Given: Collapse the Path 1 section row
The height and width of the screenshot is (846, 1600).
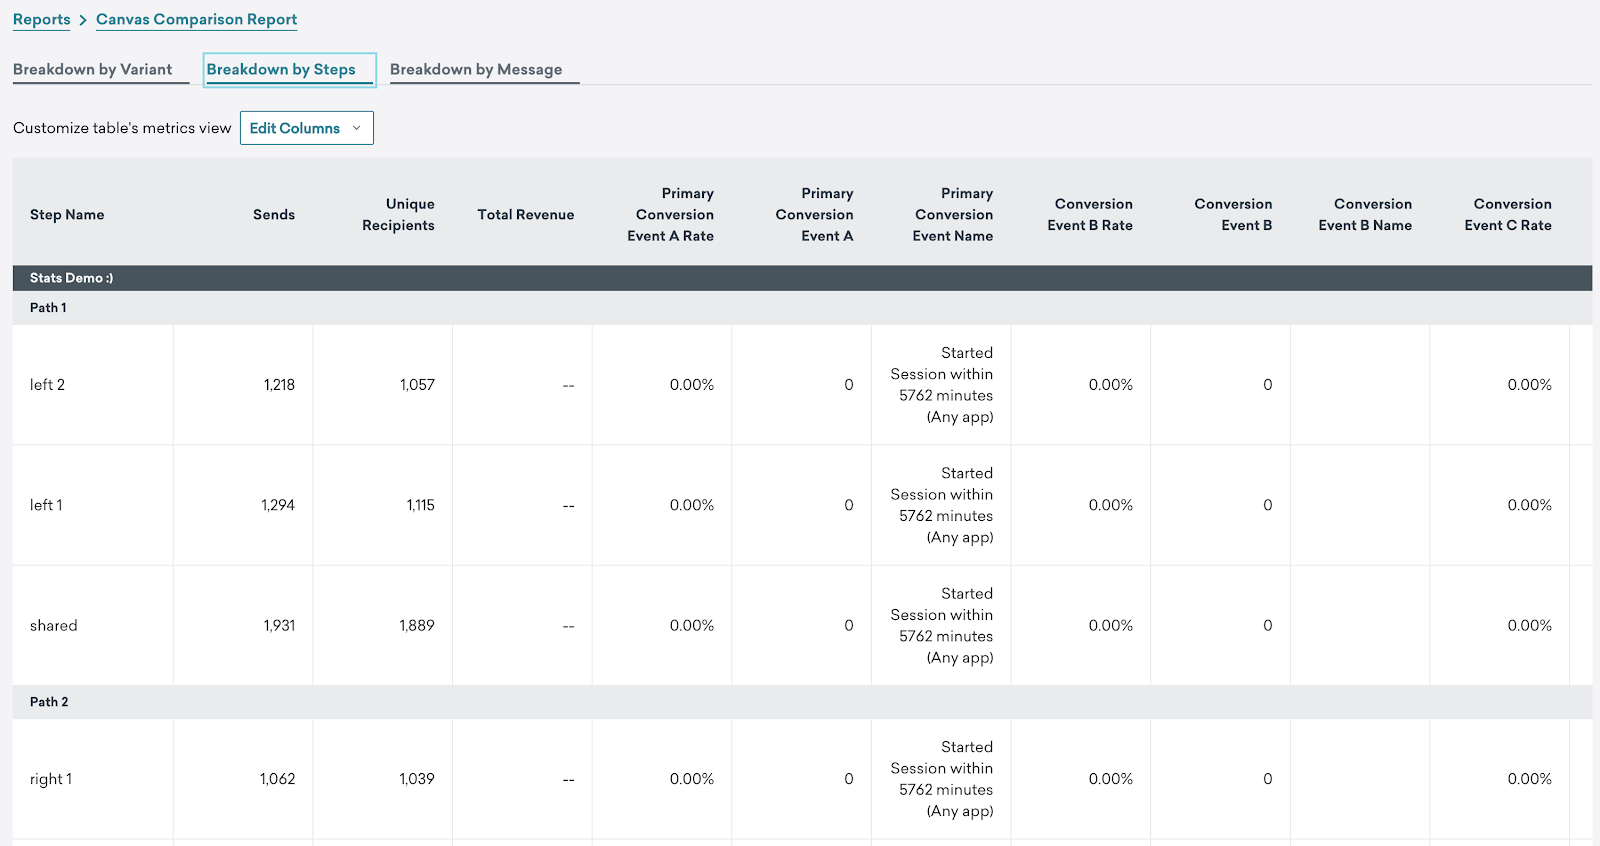Looking at the screenshot, I should (802, 308).
